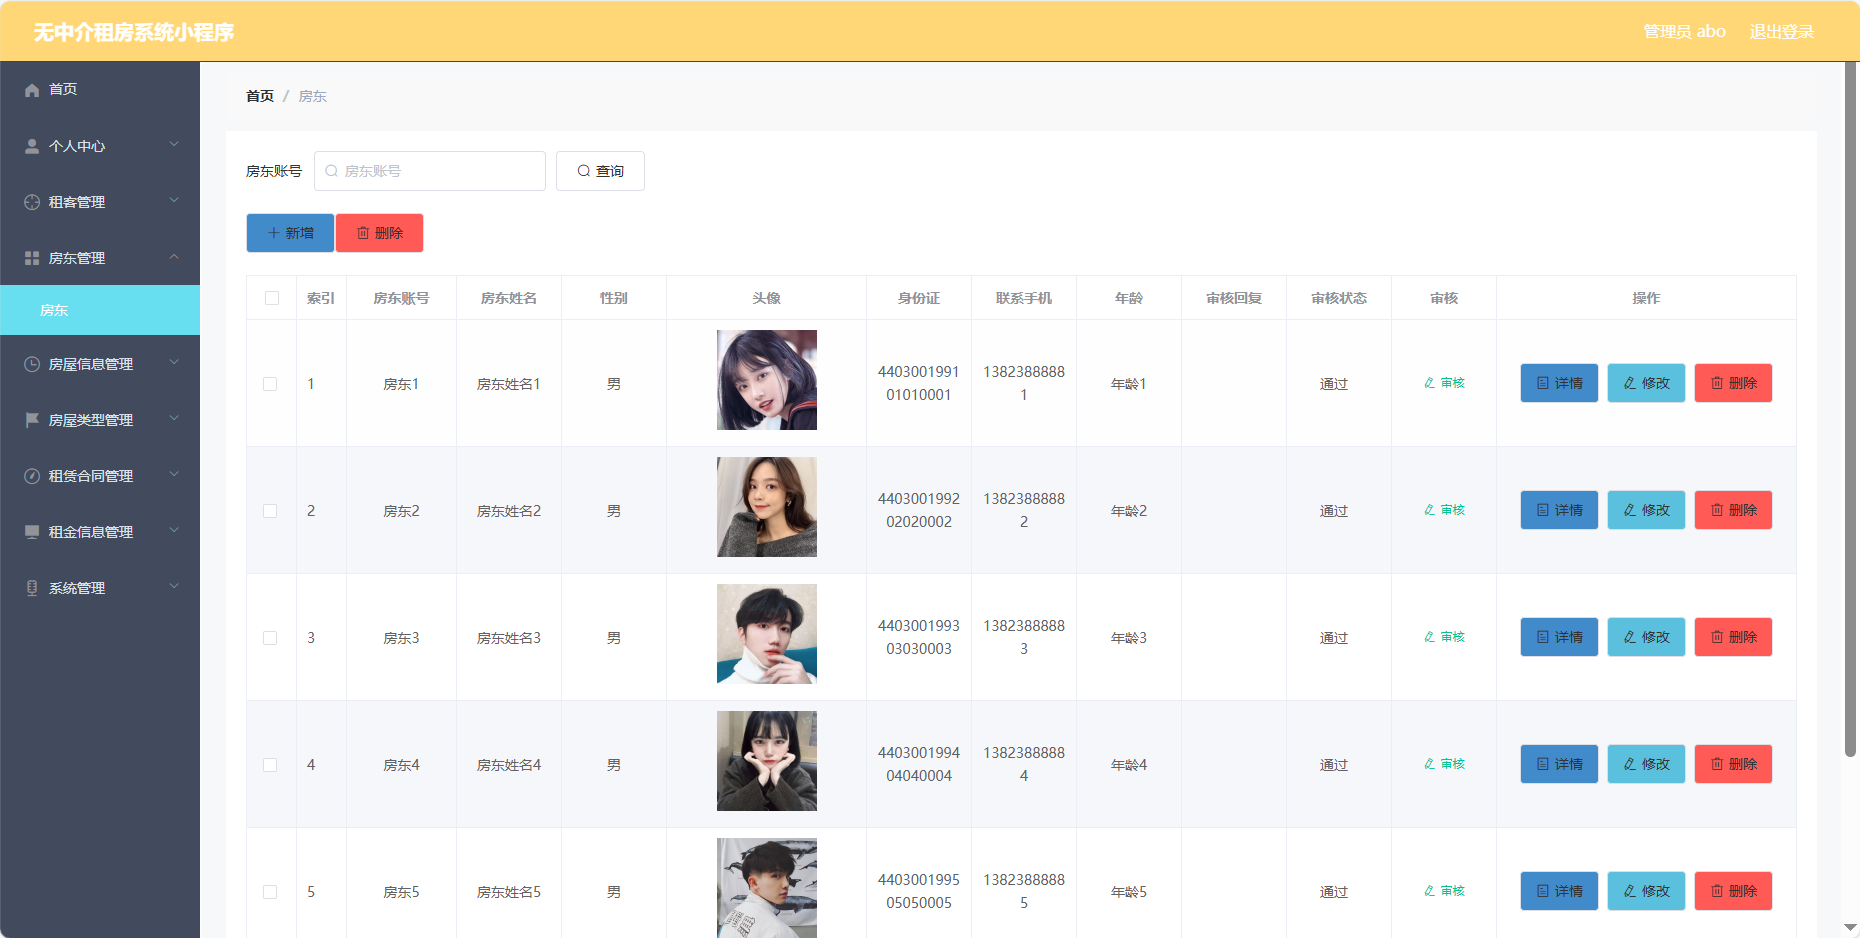The width and height of the screenshot is (1860, 938).
Task: Click the compass icon beside 租赁合同管理
Action: (32, 476)
